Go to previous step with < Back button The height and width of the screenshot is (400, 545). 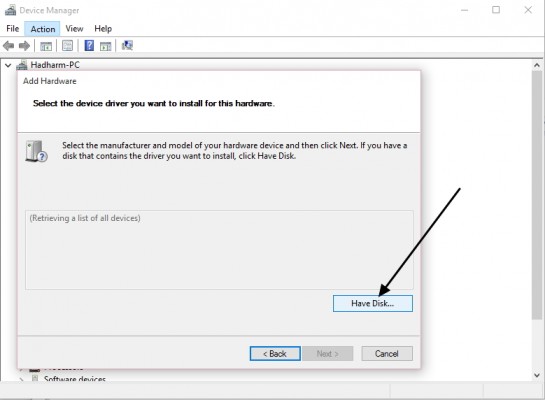(x=275, y=353)
